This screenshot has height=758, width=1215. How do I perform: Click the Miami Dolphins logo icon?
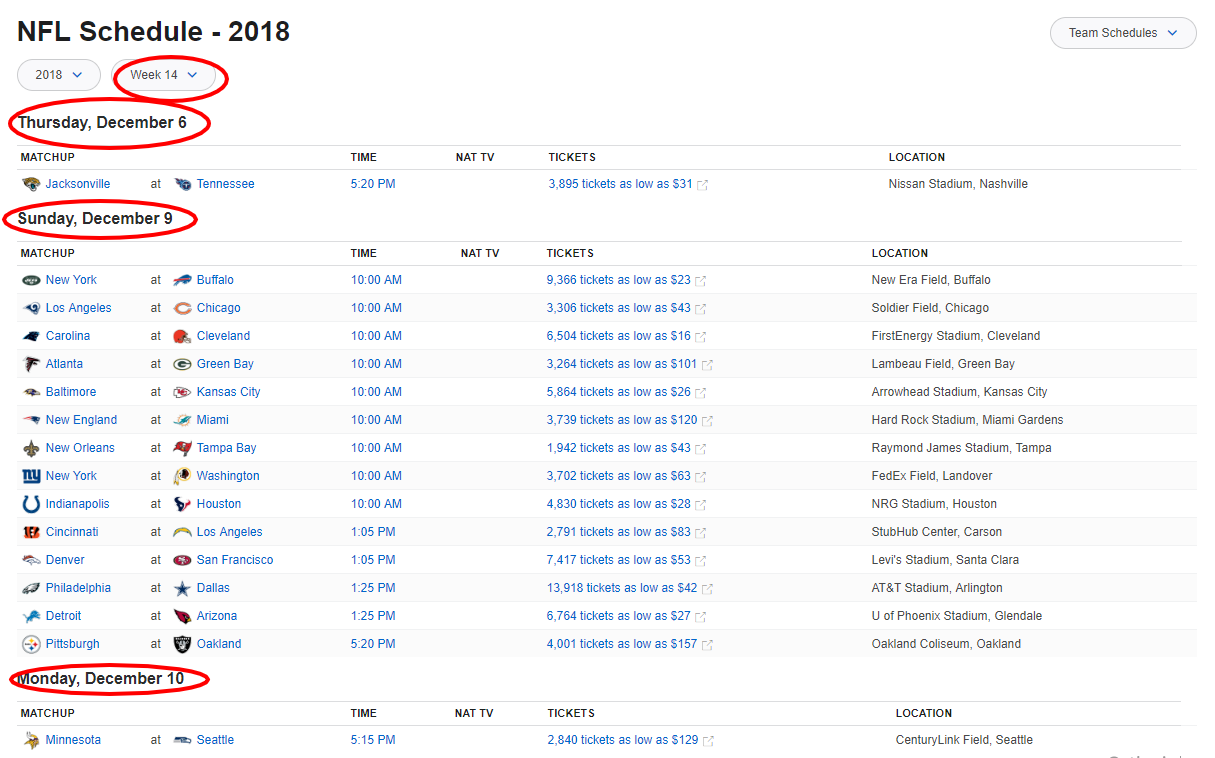(182, 420)
